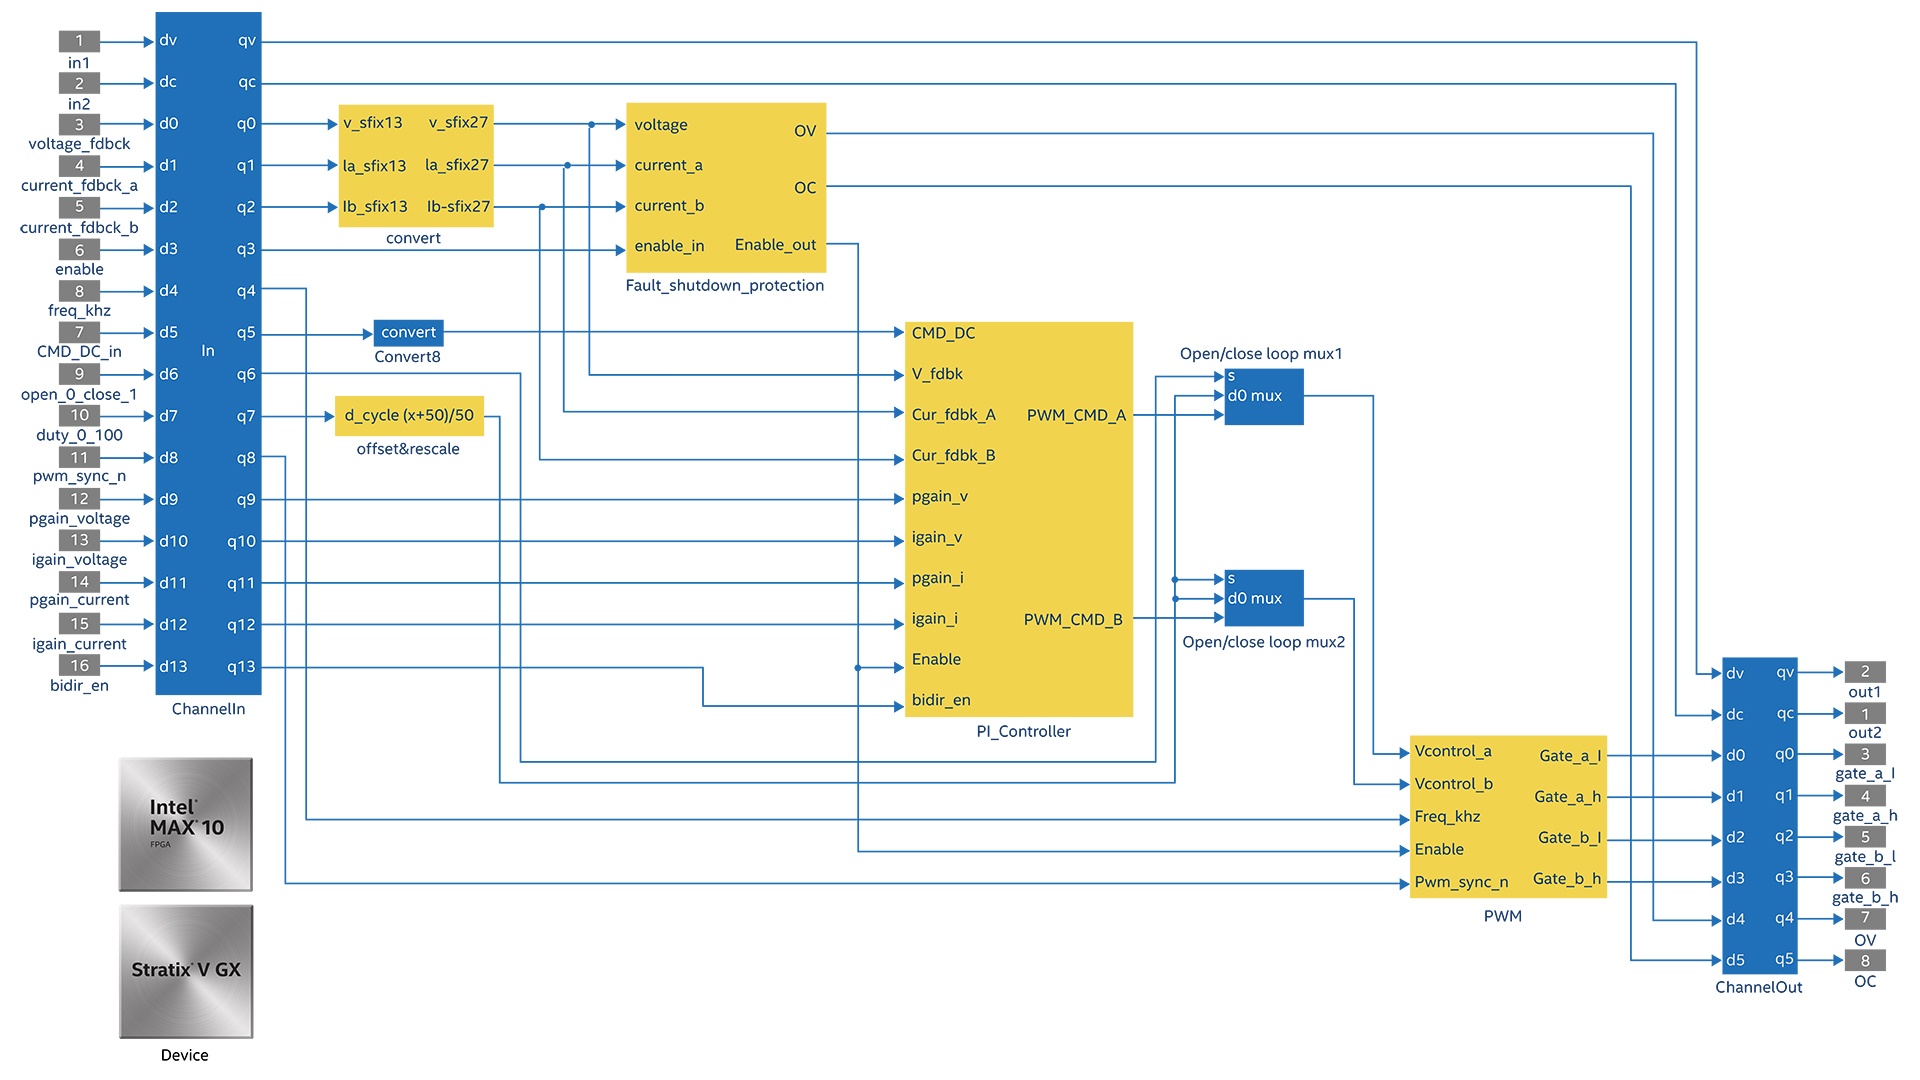Expand the PI_Controller Enable input
1920x1080 pixels.
click(935, 659)
